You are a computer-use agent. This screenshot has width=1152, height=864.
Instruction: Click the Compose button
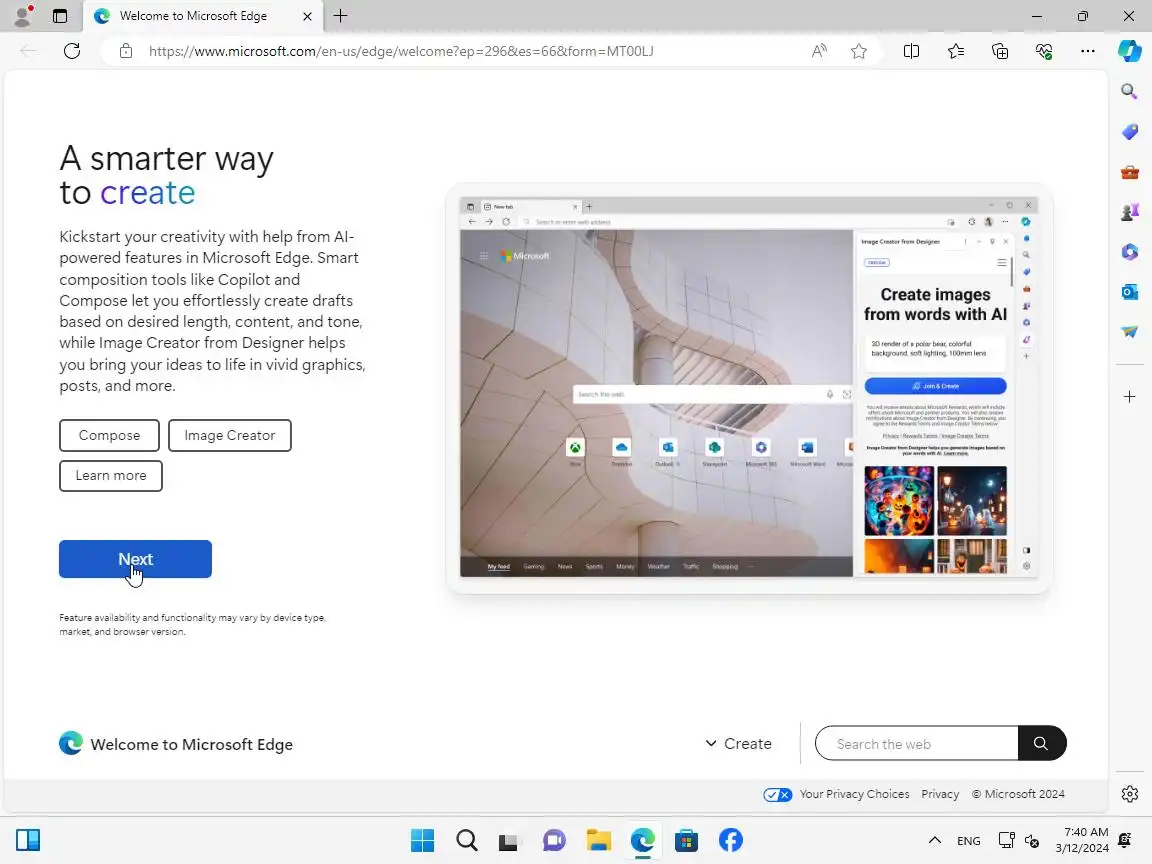tap(109, 436)
